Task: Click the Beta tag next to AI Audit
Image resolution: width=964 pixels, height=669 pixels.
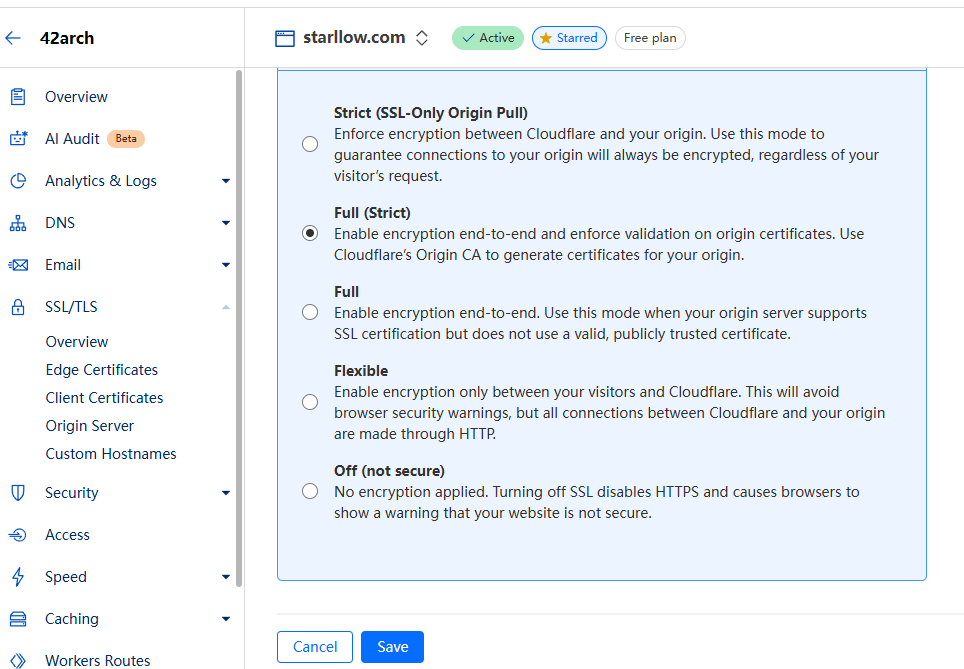Action: 126,139
